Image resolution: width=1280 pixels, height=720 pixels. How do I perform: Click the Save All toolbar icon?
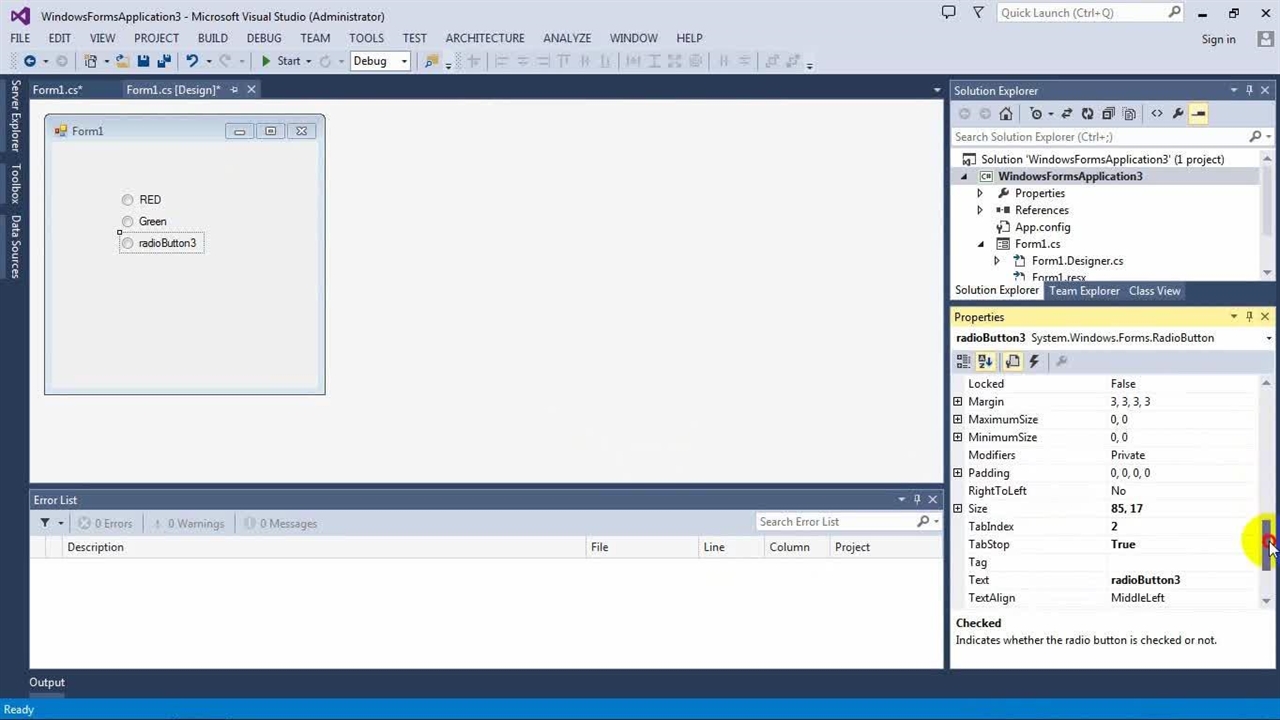coord(164,61)
